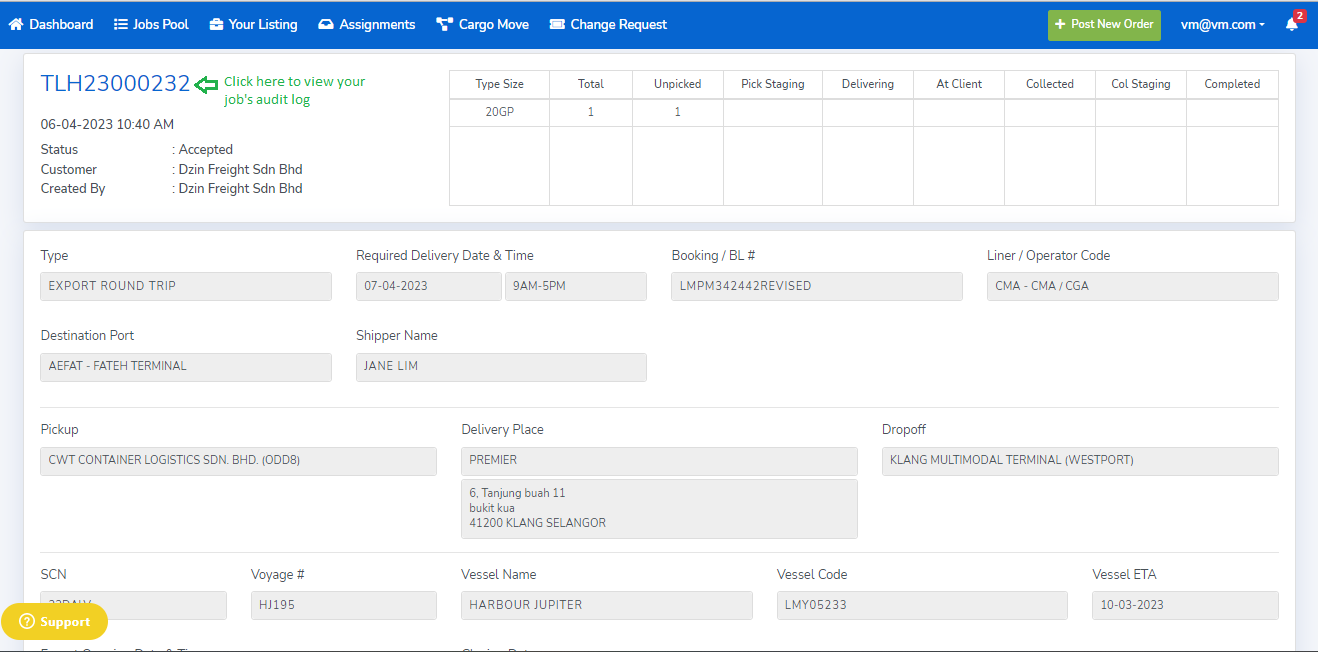Open the notifications bell
The width and height of the screenshot is (1324, 668).
[1291, 24]
